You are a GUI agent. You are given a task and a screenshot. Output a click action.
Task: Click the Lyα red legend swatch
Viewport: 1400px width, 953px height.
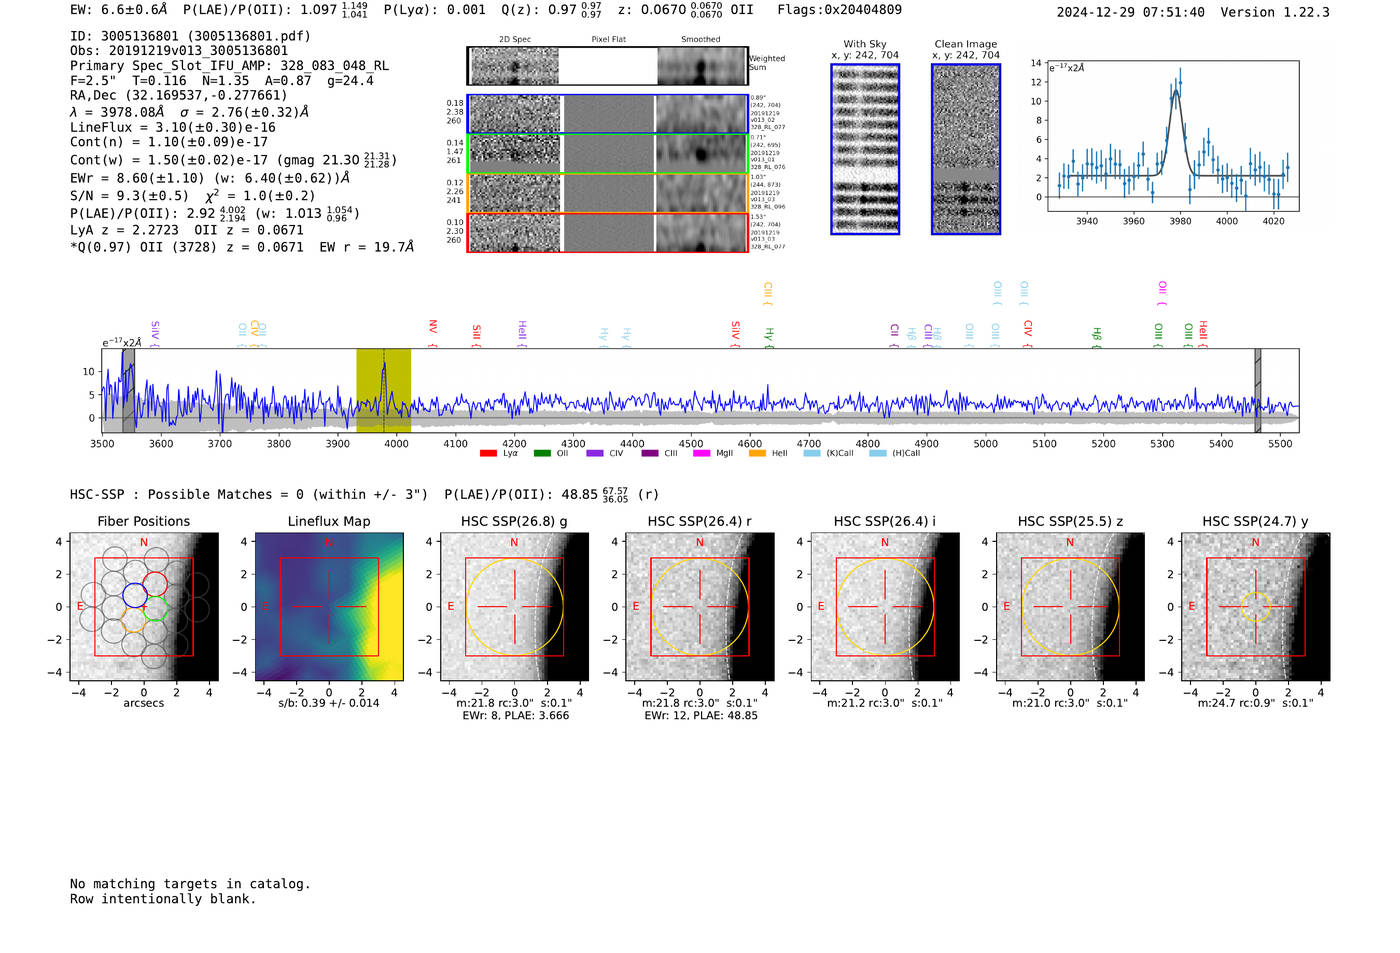coord(488,453)
